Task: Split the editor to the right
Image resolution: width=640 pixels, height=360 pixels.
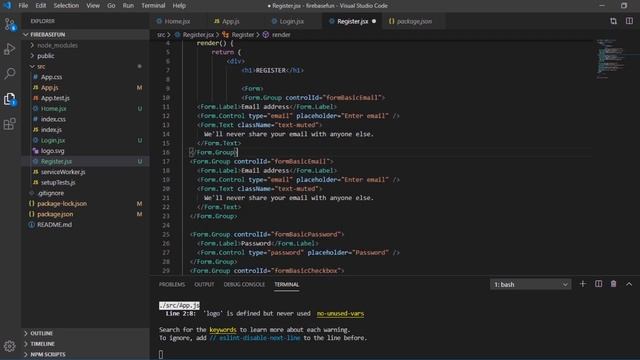Action: (629, 21)
